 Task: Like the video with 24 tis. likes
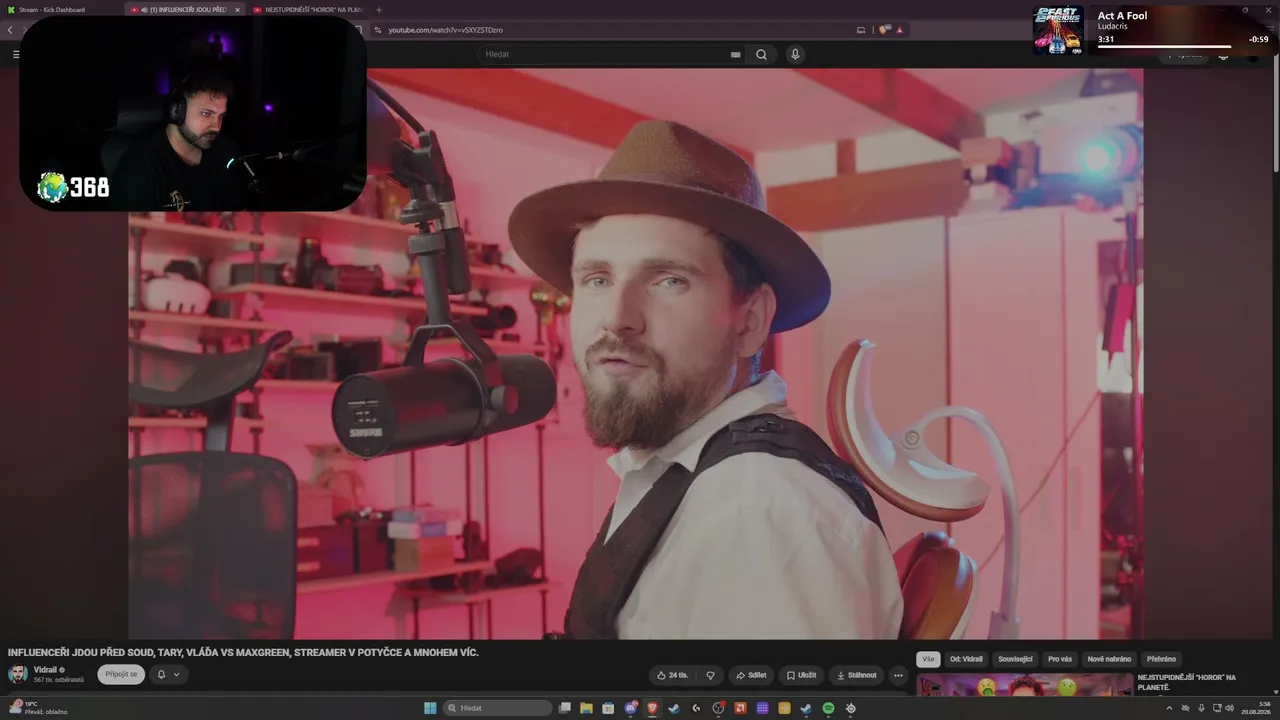(x=672, y=675)
